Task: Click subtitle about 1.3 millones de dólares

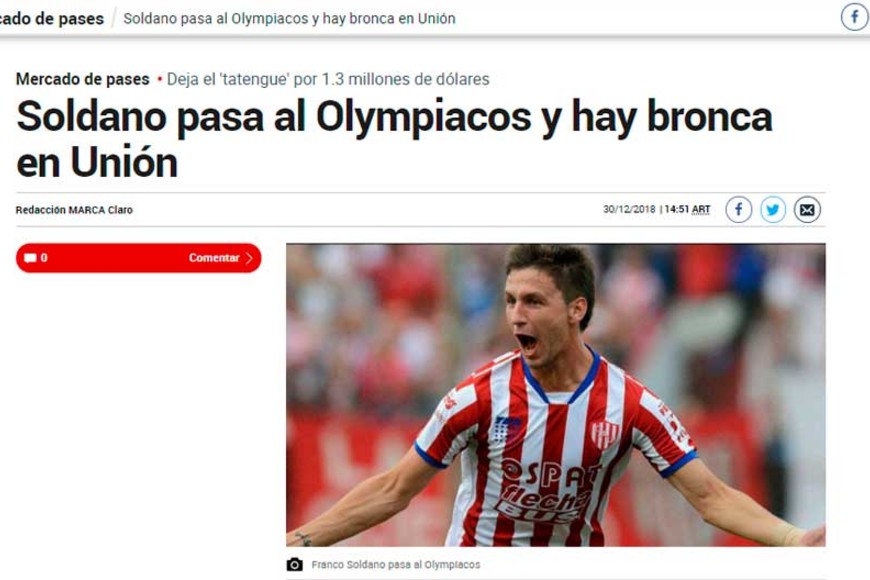Action: pyautogui.click(x=328, y=79)
